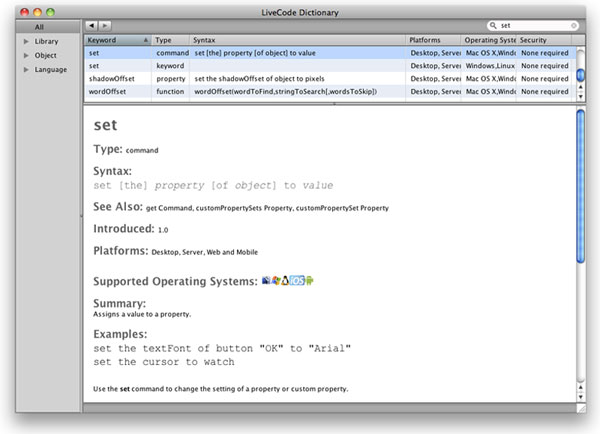Click syntax cell 'set the shadowOffset of object to pixels'

[259, 79]
